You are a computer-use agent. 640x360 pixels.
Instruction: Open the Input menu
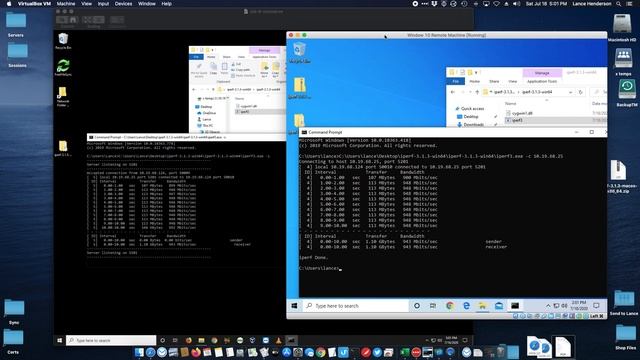(103, 4)
